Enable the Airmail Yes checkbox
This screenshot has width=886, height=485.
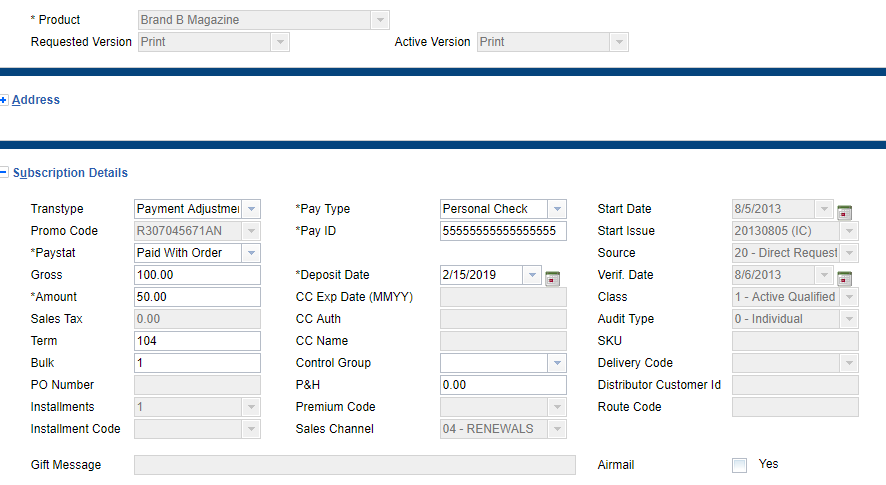pos(739,465)
